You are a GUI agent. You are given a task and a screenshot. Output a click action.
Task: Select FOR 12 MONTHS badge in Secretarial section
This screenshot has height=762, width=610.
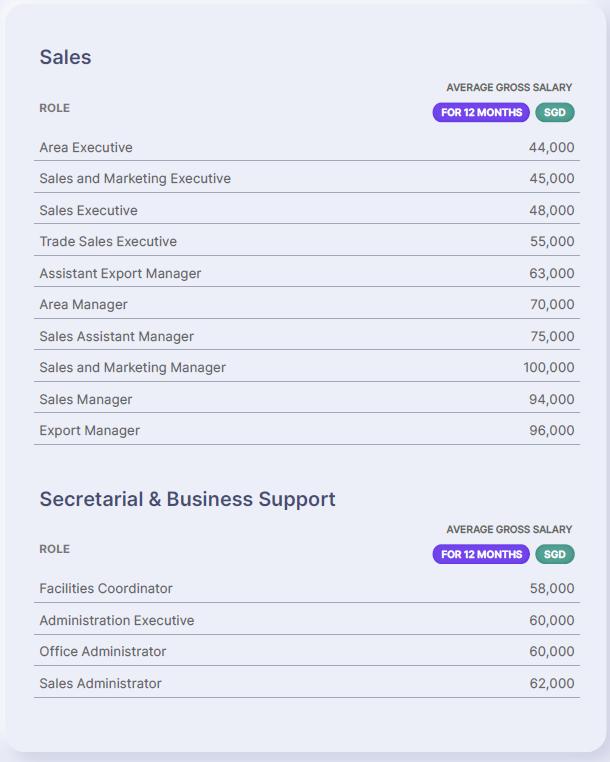481,554
